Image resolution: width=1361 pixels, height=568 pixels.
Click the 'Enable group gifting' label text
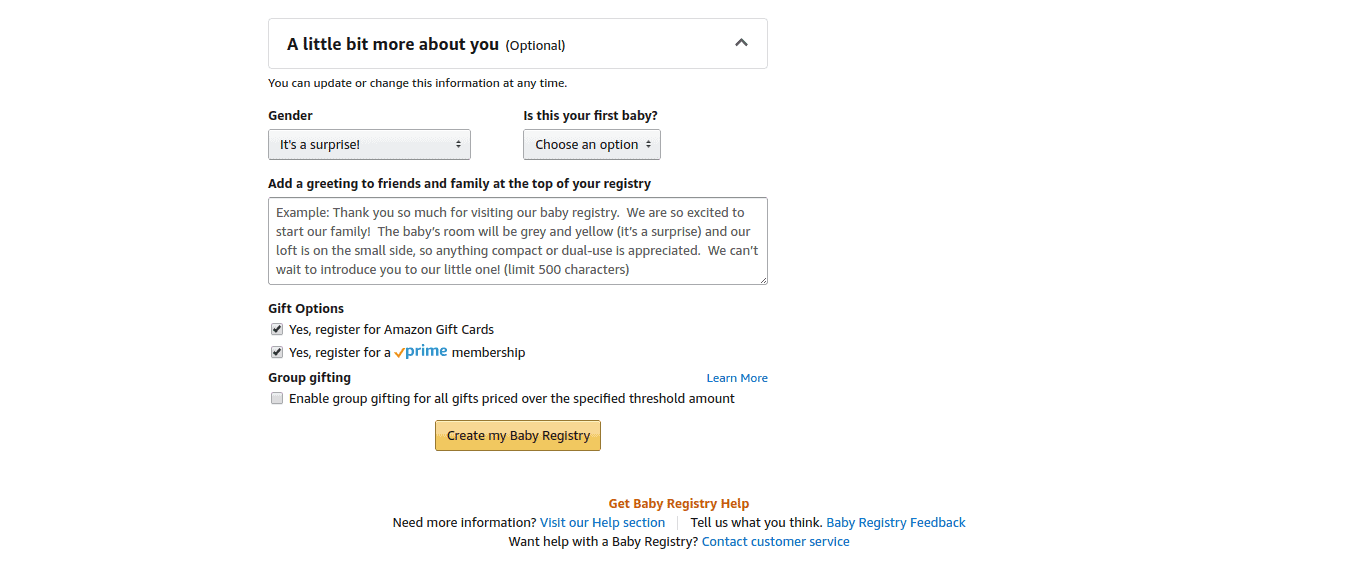pyautogui.click(x=512, y=398)
